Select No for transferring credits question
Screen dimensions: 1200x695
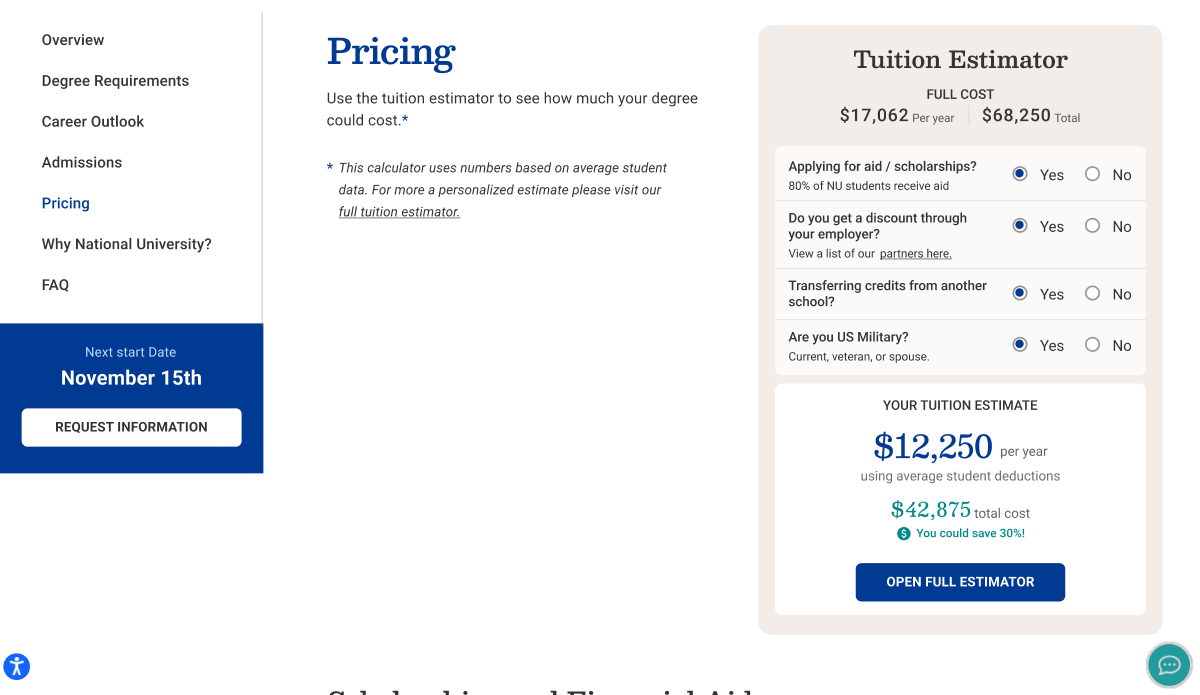point(1092,293)
